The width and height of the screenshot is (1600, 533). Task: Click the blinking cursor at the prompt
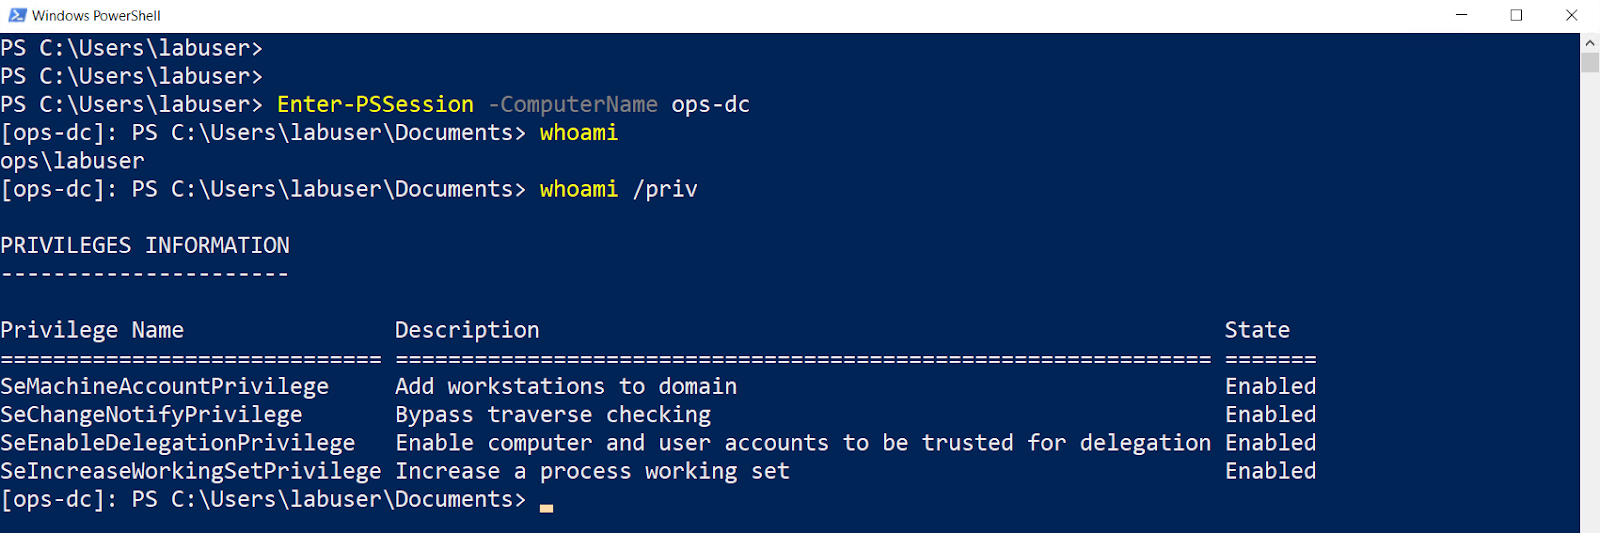pyautogui.click(x=546, y=507)
